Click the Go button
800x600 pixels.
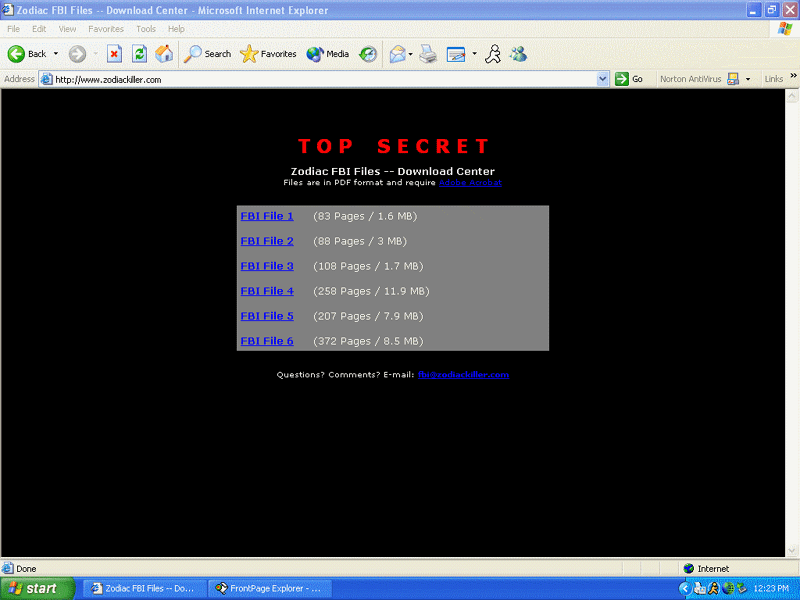click(629, 79)
